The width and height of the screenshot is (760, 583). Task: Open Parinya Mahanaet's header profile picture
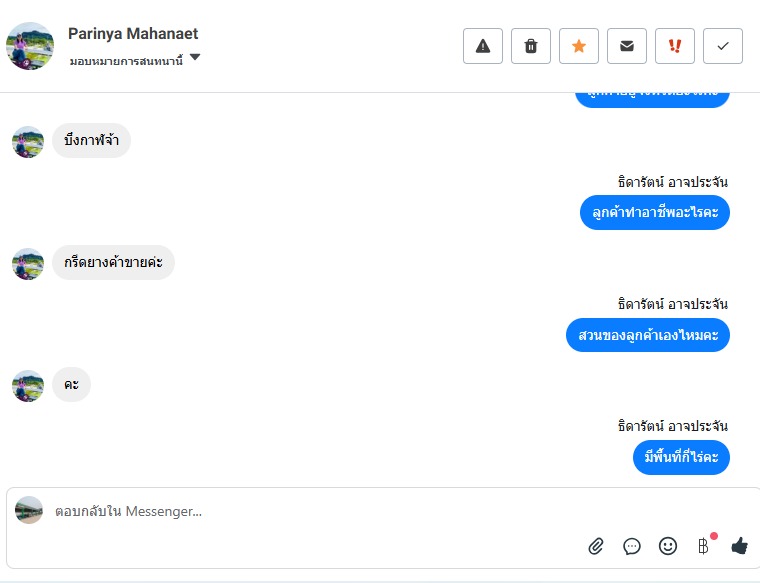tap(30, 46)
